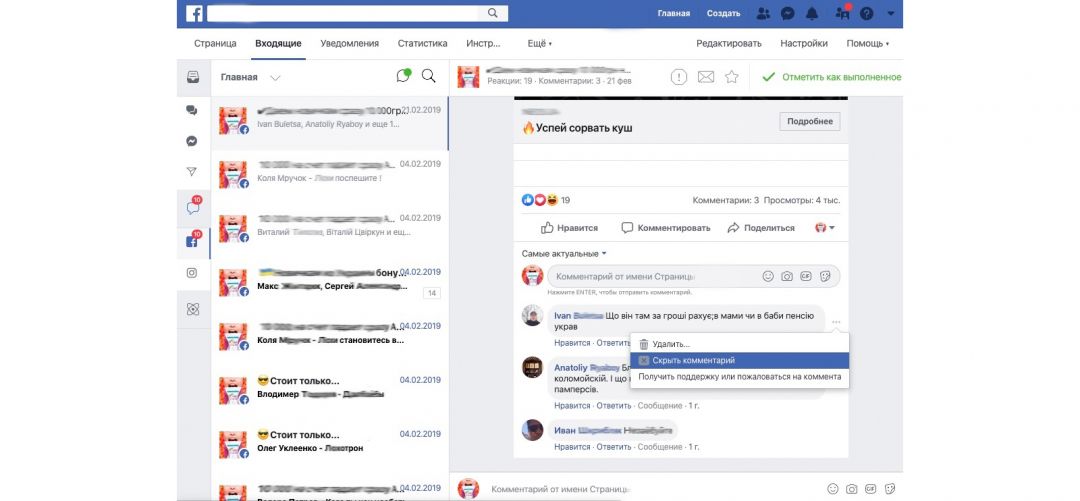Choose Скрыть комментарий from the menu
The height and width of the screenshot is (501, 1080).
click(739, 360)
